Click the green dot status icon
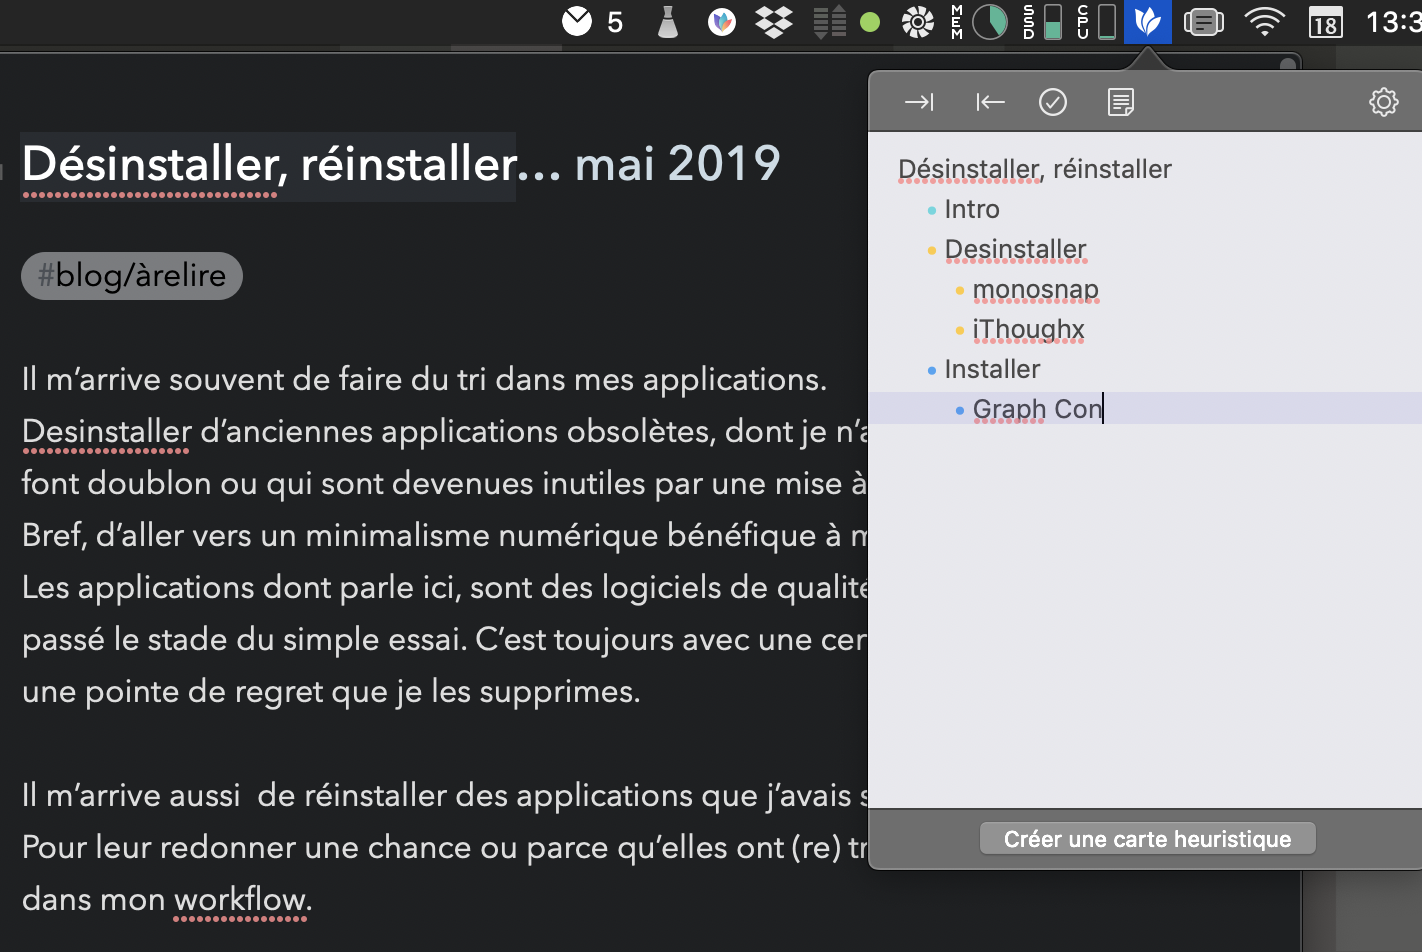Image resolution: width=1422 pixels, height=952 pixels. click(x=870, y=22)
